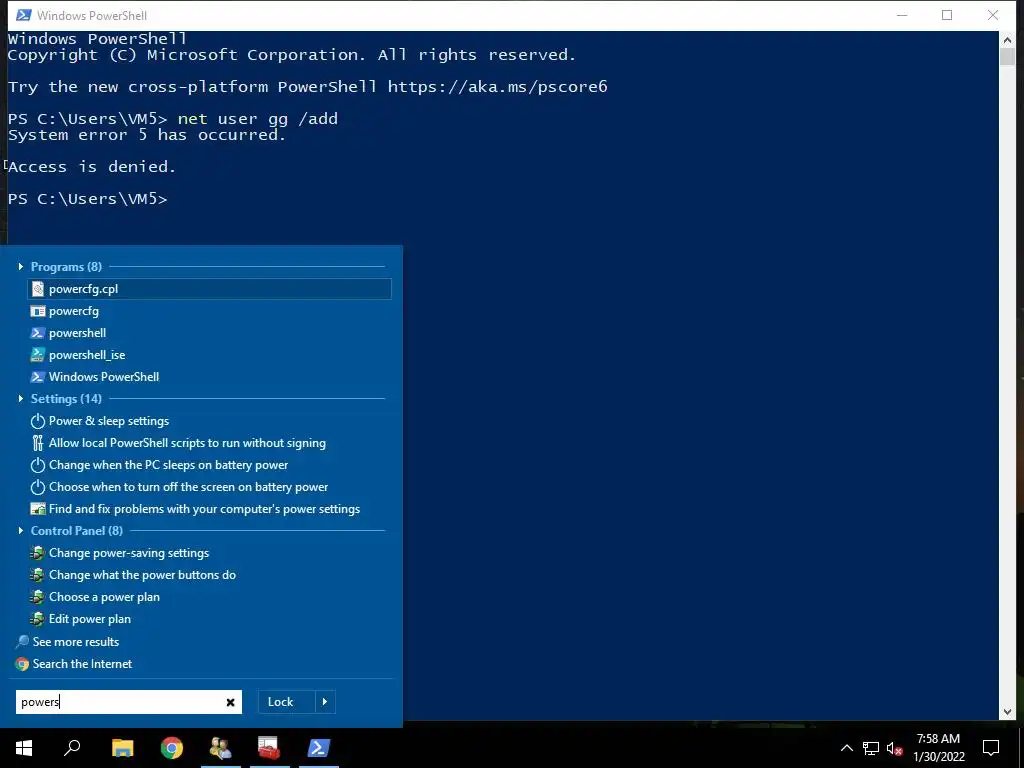
Task: Open Allow local PowerShell scripts setting
Action: (187, 443)
